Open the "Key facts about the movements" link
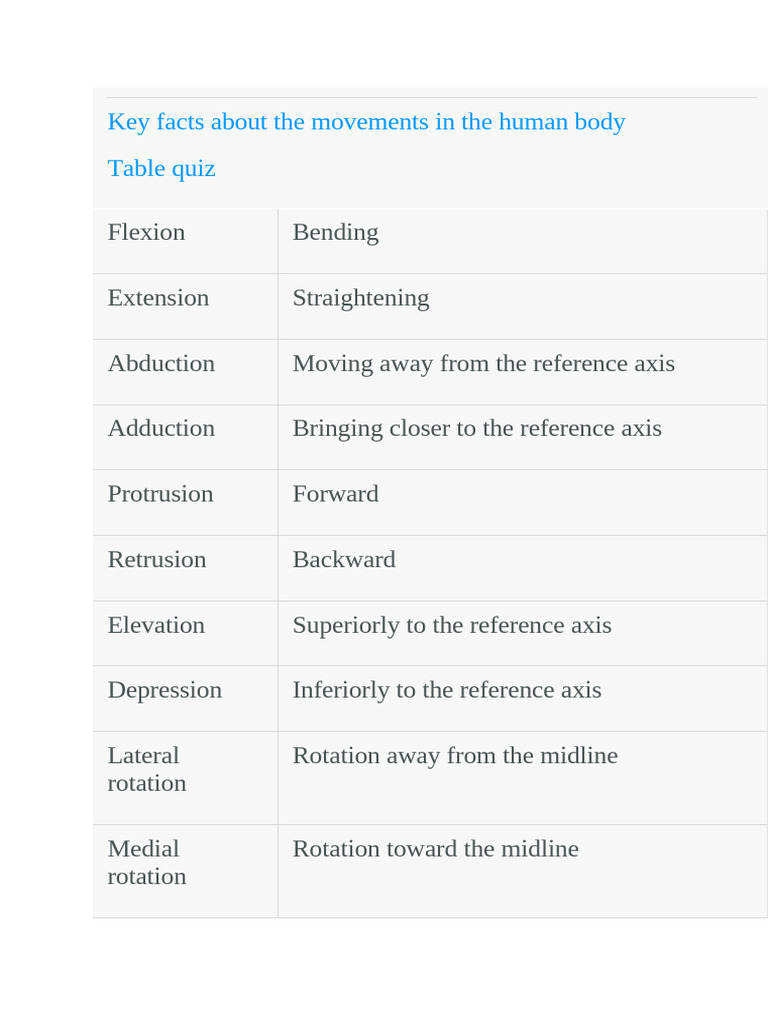The image size is (768, 1024). (366, 122)
